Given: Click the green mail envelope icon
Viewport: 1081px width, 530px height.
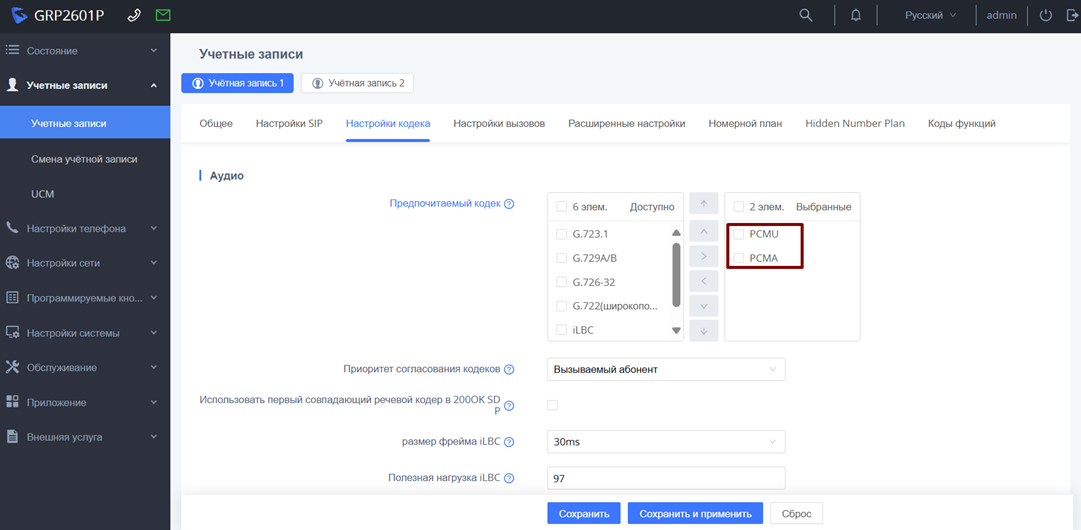Looking at the screenshot, I should tap(163, 16).
